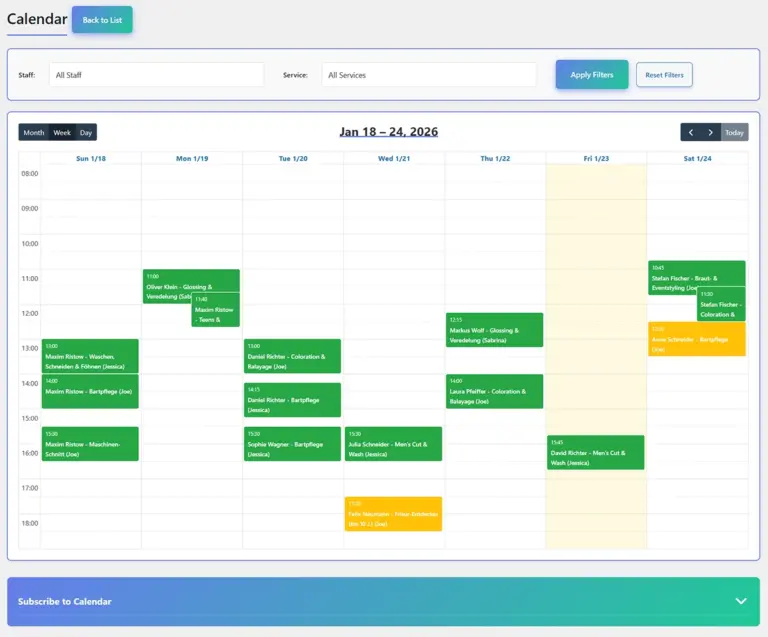Screen dimensions: 768x637
Task: Open Markus Wolf Glossing appointment at 12:15
Action: (x=494, y=330)
